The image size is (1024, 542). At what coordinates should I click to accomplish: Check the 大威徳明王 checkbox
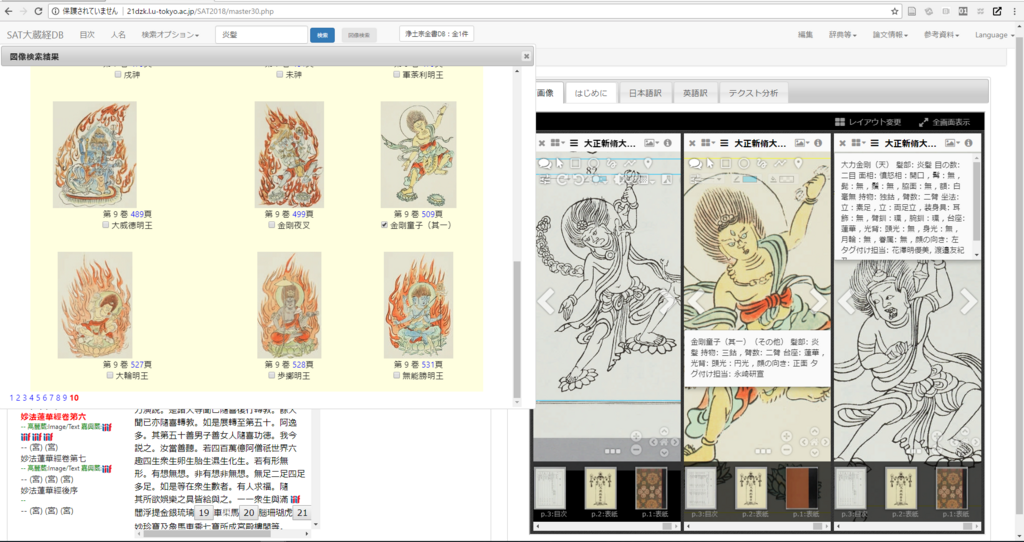[106, 225]
